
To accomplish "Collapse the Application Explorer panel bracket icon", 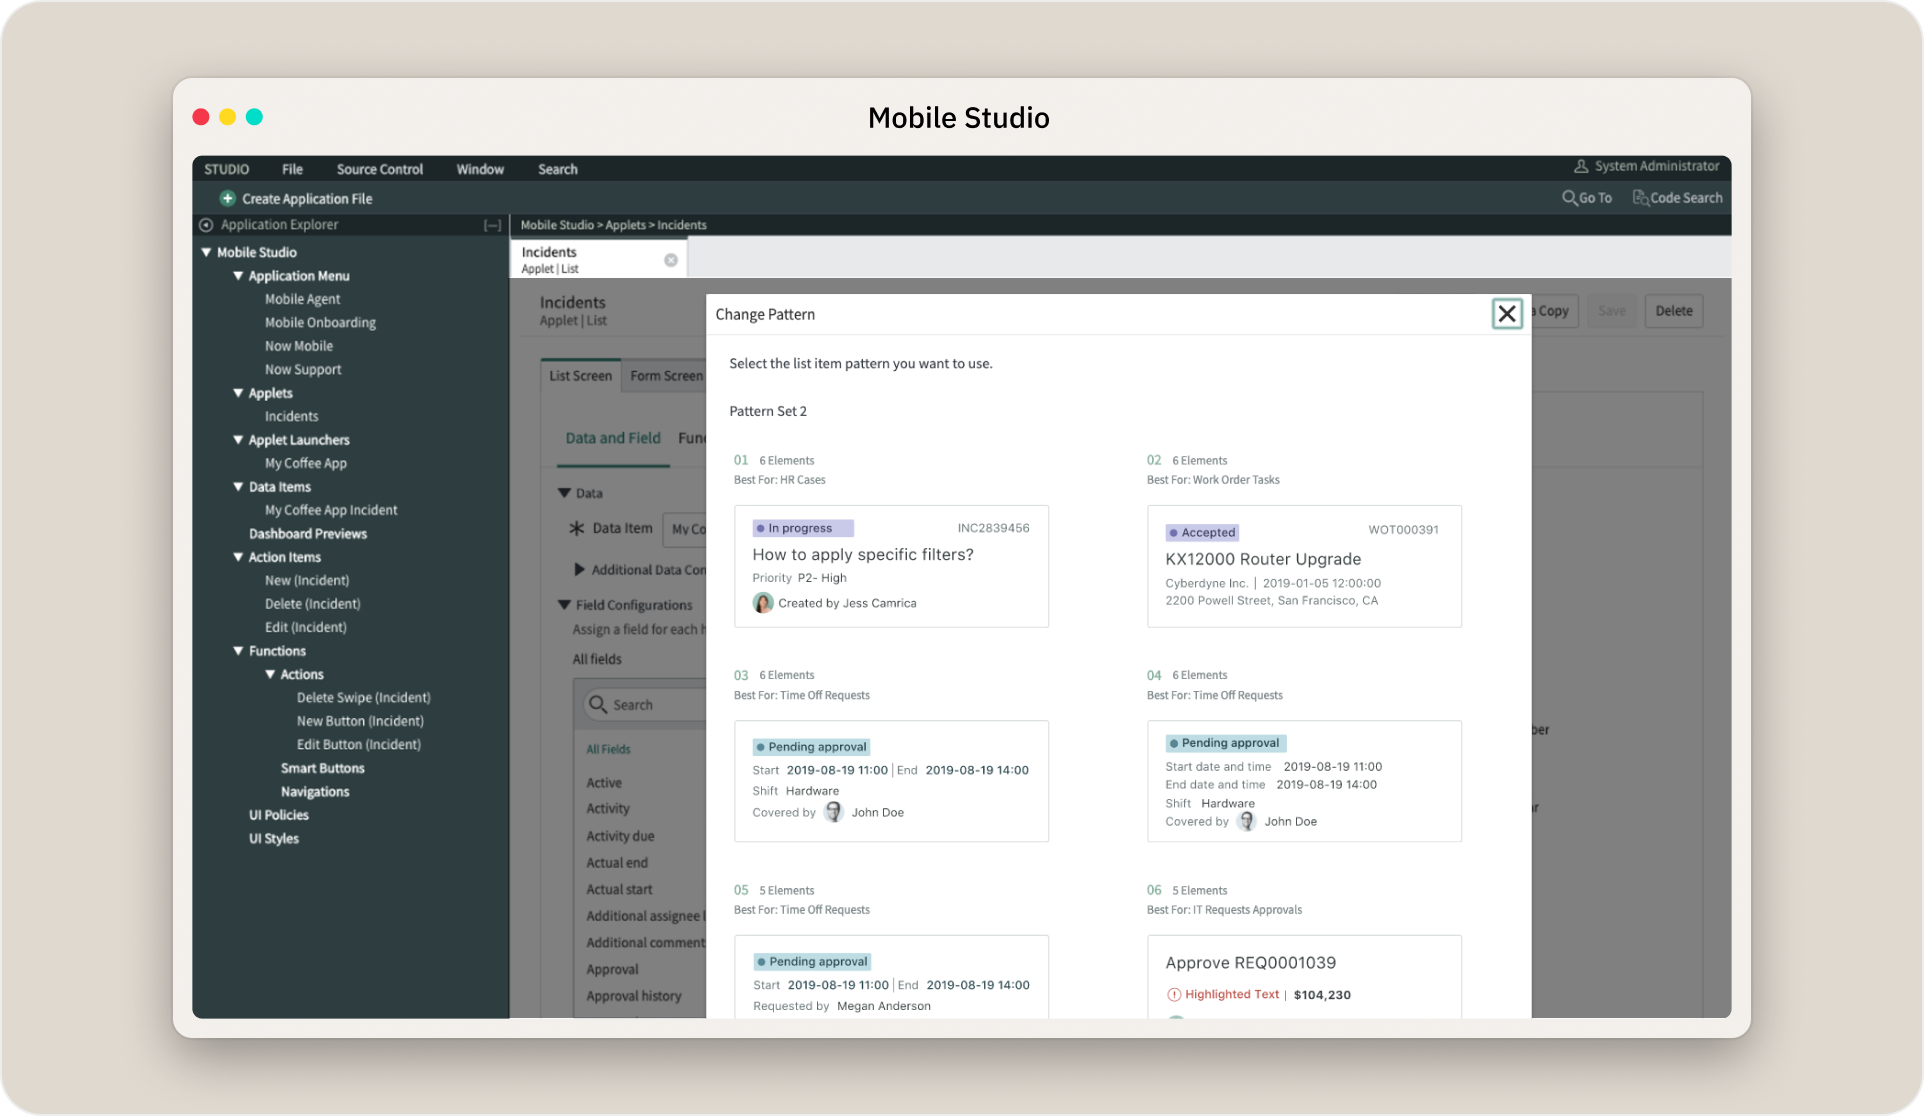I will click(x=492, y=226).
